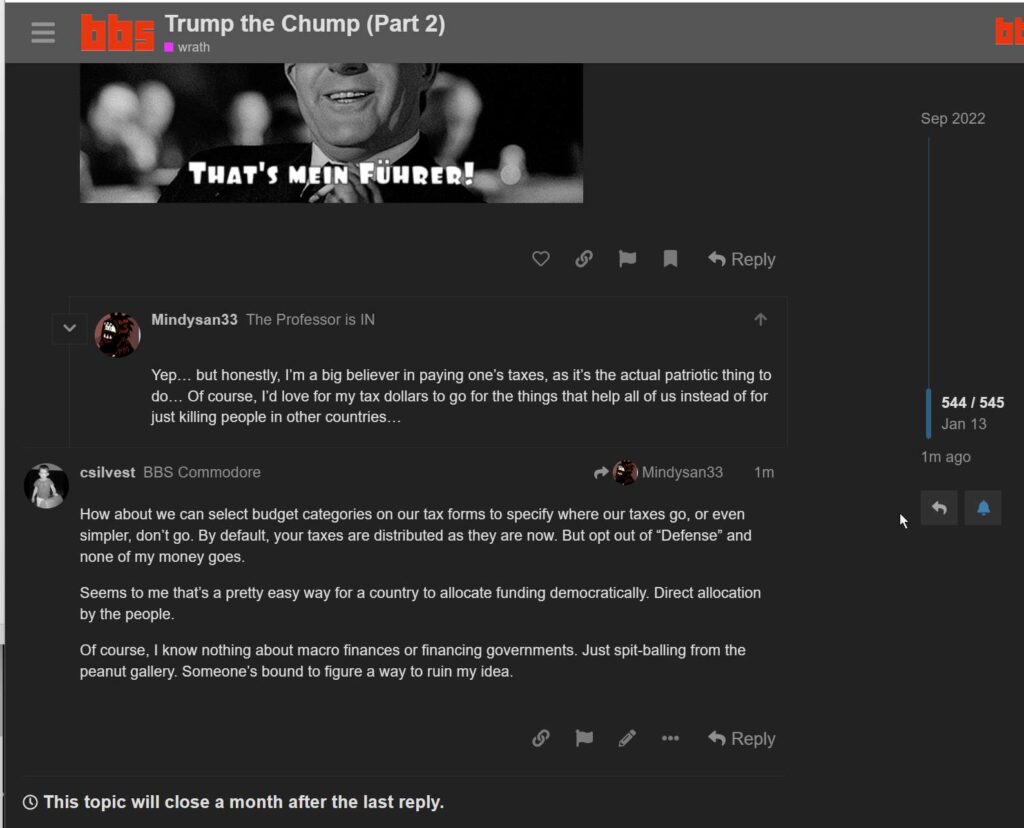This screenshot has width=1024, height=828.
Task: Open Mindysan33's username in quoted reply
Action: pos(195,319)
